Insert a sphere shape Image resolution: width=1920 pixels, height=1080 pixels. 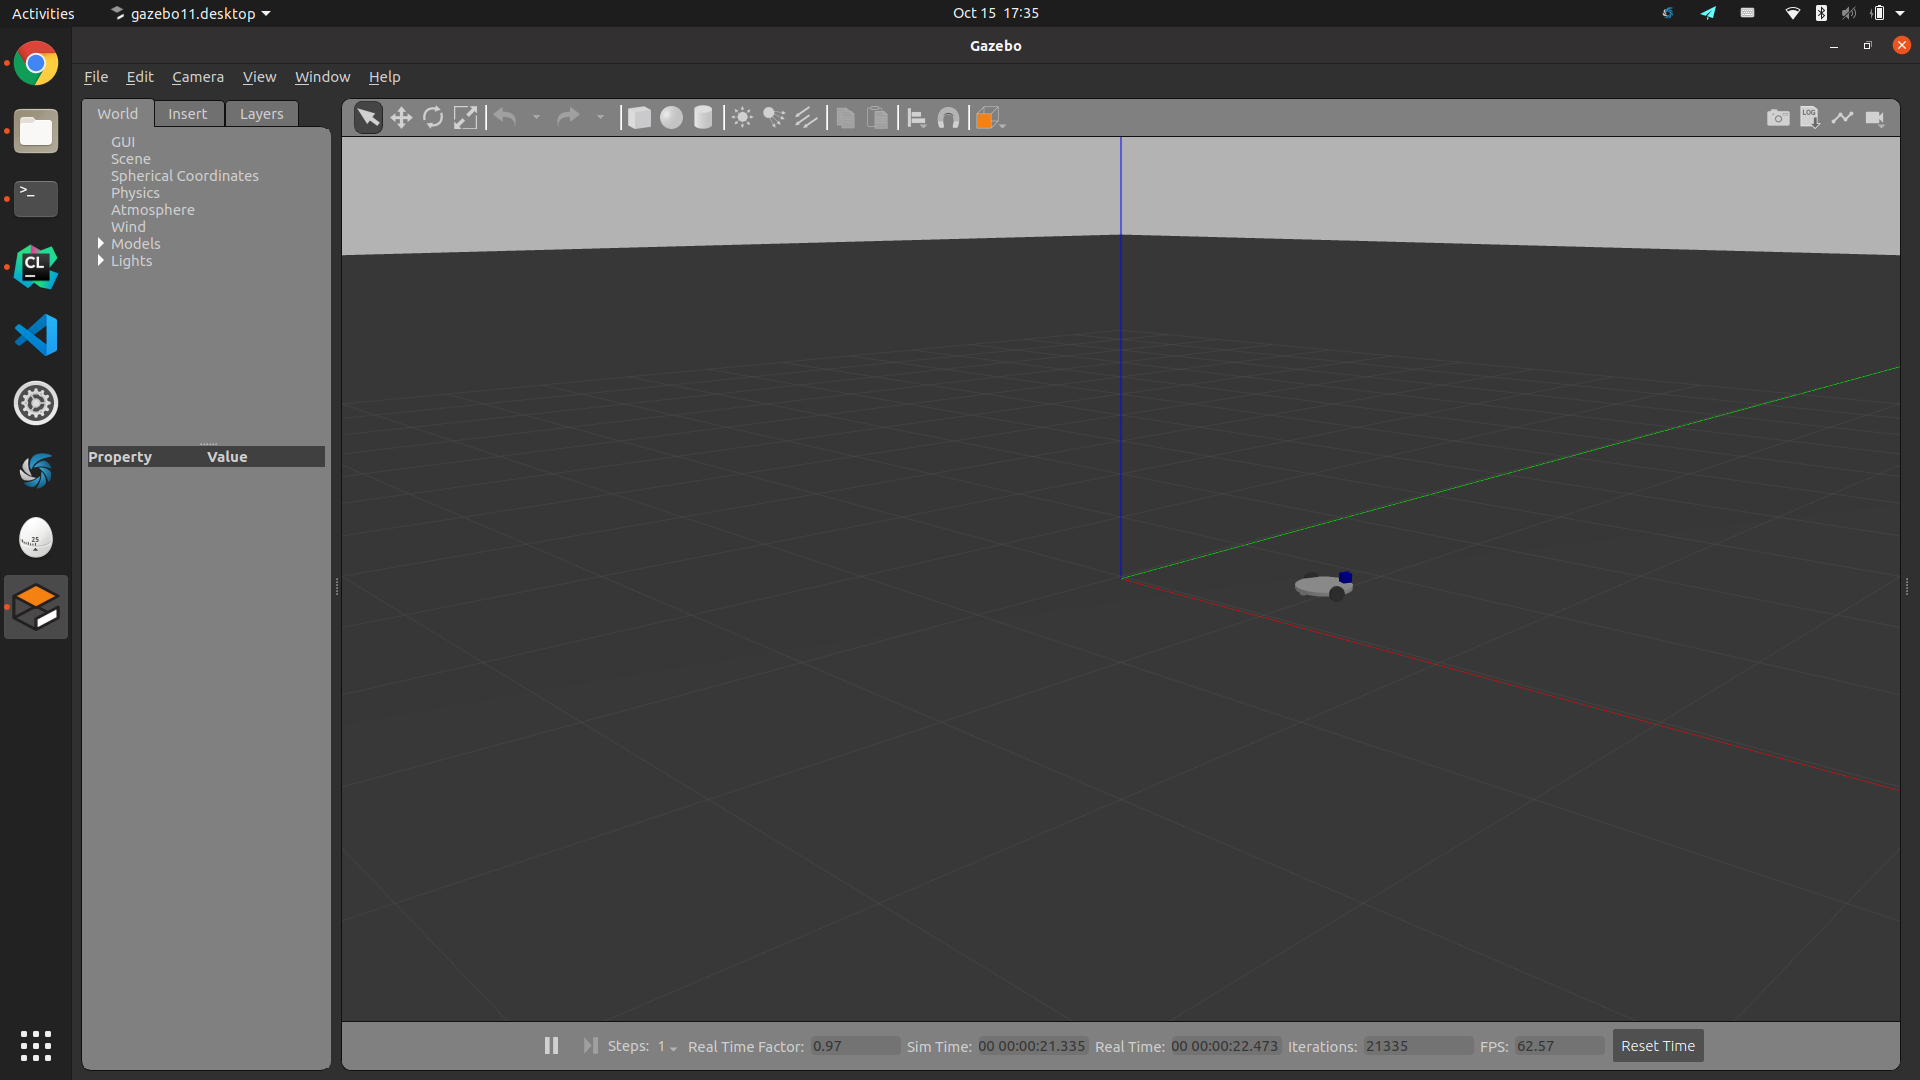point(671,118)
